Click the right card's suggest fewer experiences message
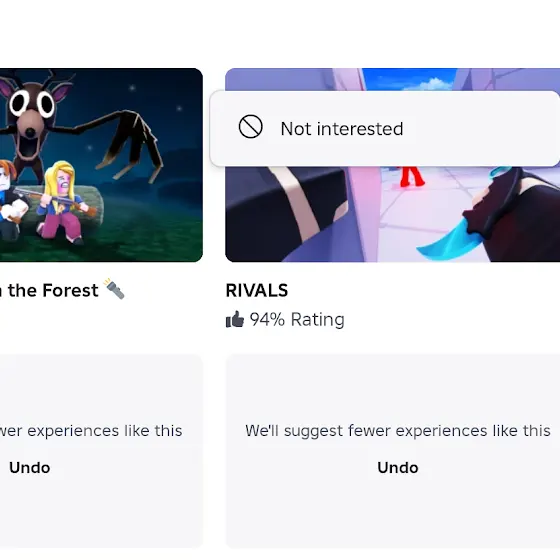The height and width of the screenshot is (560, 560). [398, 431]
